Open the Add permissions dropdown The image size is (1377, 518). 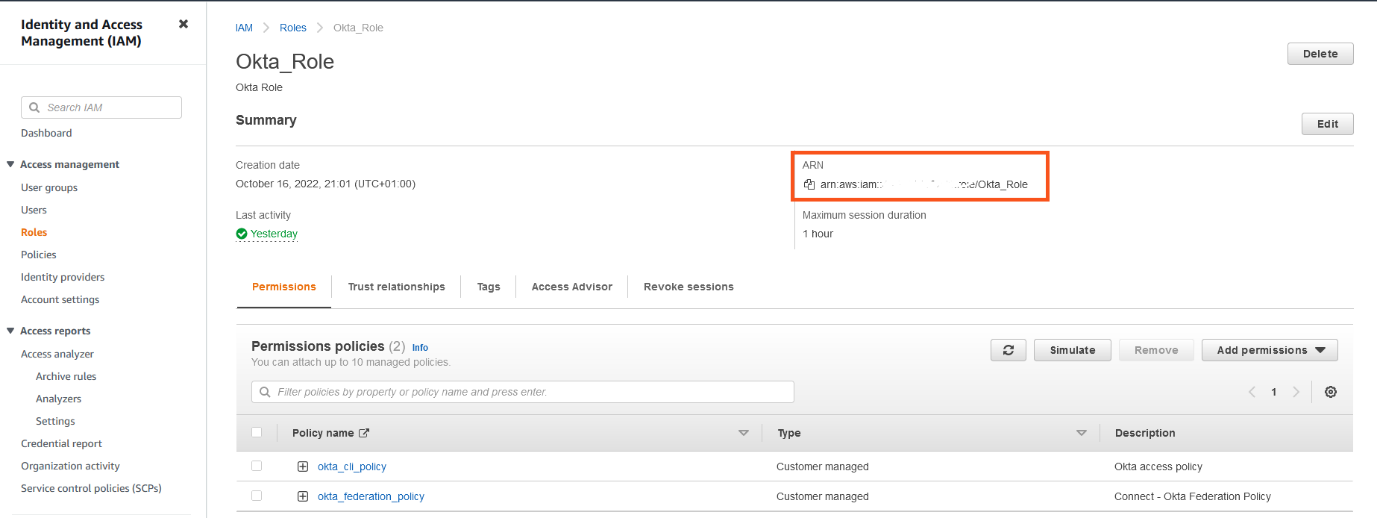coord(1270,350)
